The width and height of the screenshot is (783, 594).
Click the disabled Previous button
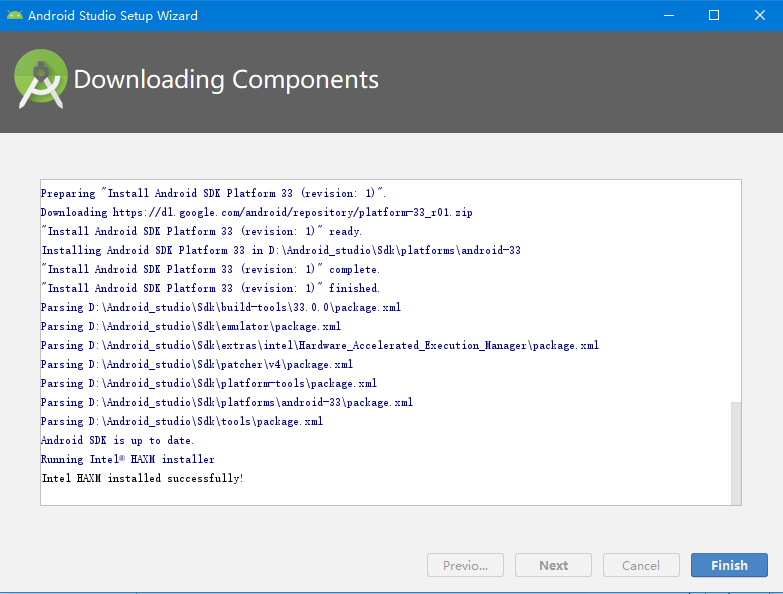465,565
